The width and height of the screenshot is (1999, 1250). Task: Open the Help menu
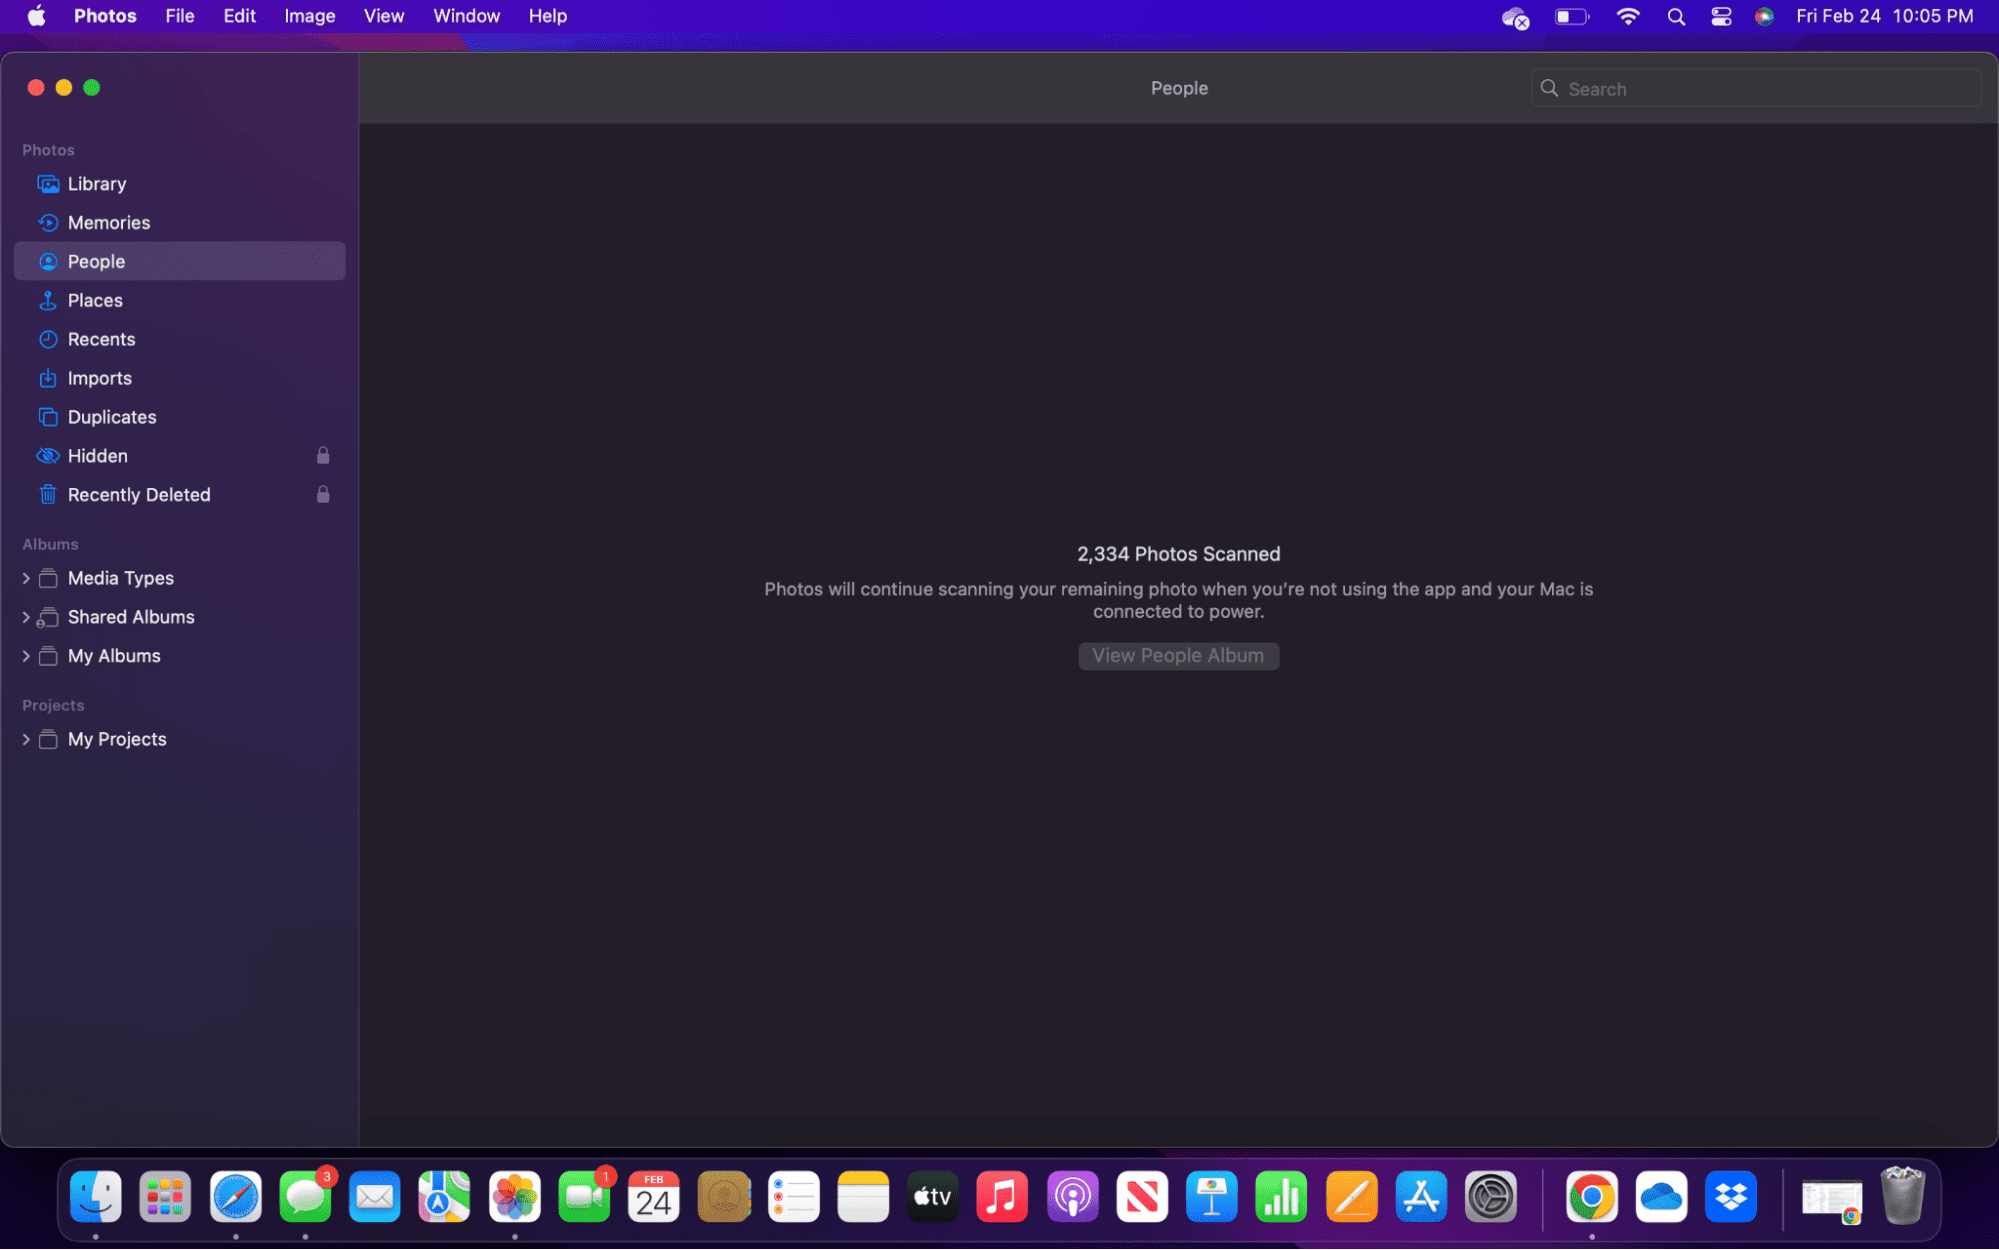click(548, 16)
